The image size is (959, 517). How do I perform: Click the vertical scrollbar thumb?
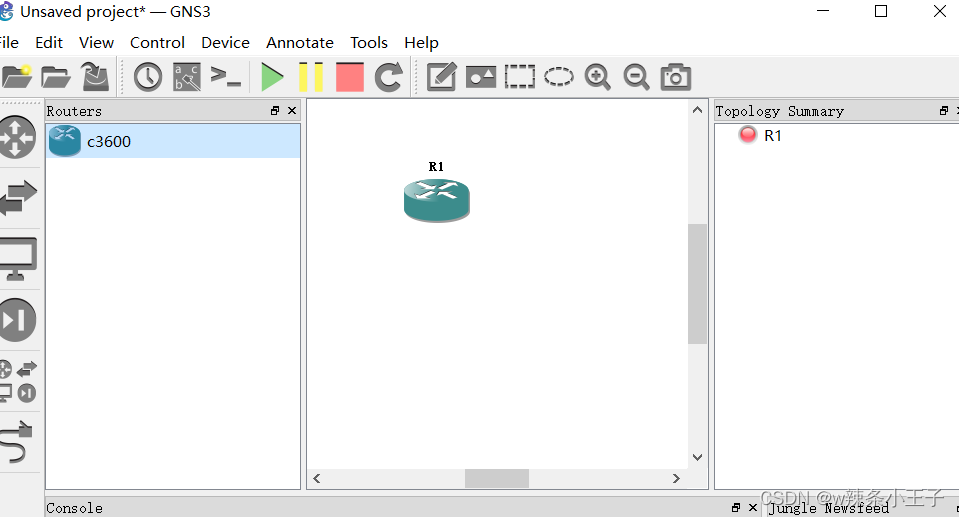click(697, 284)
